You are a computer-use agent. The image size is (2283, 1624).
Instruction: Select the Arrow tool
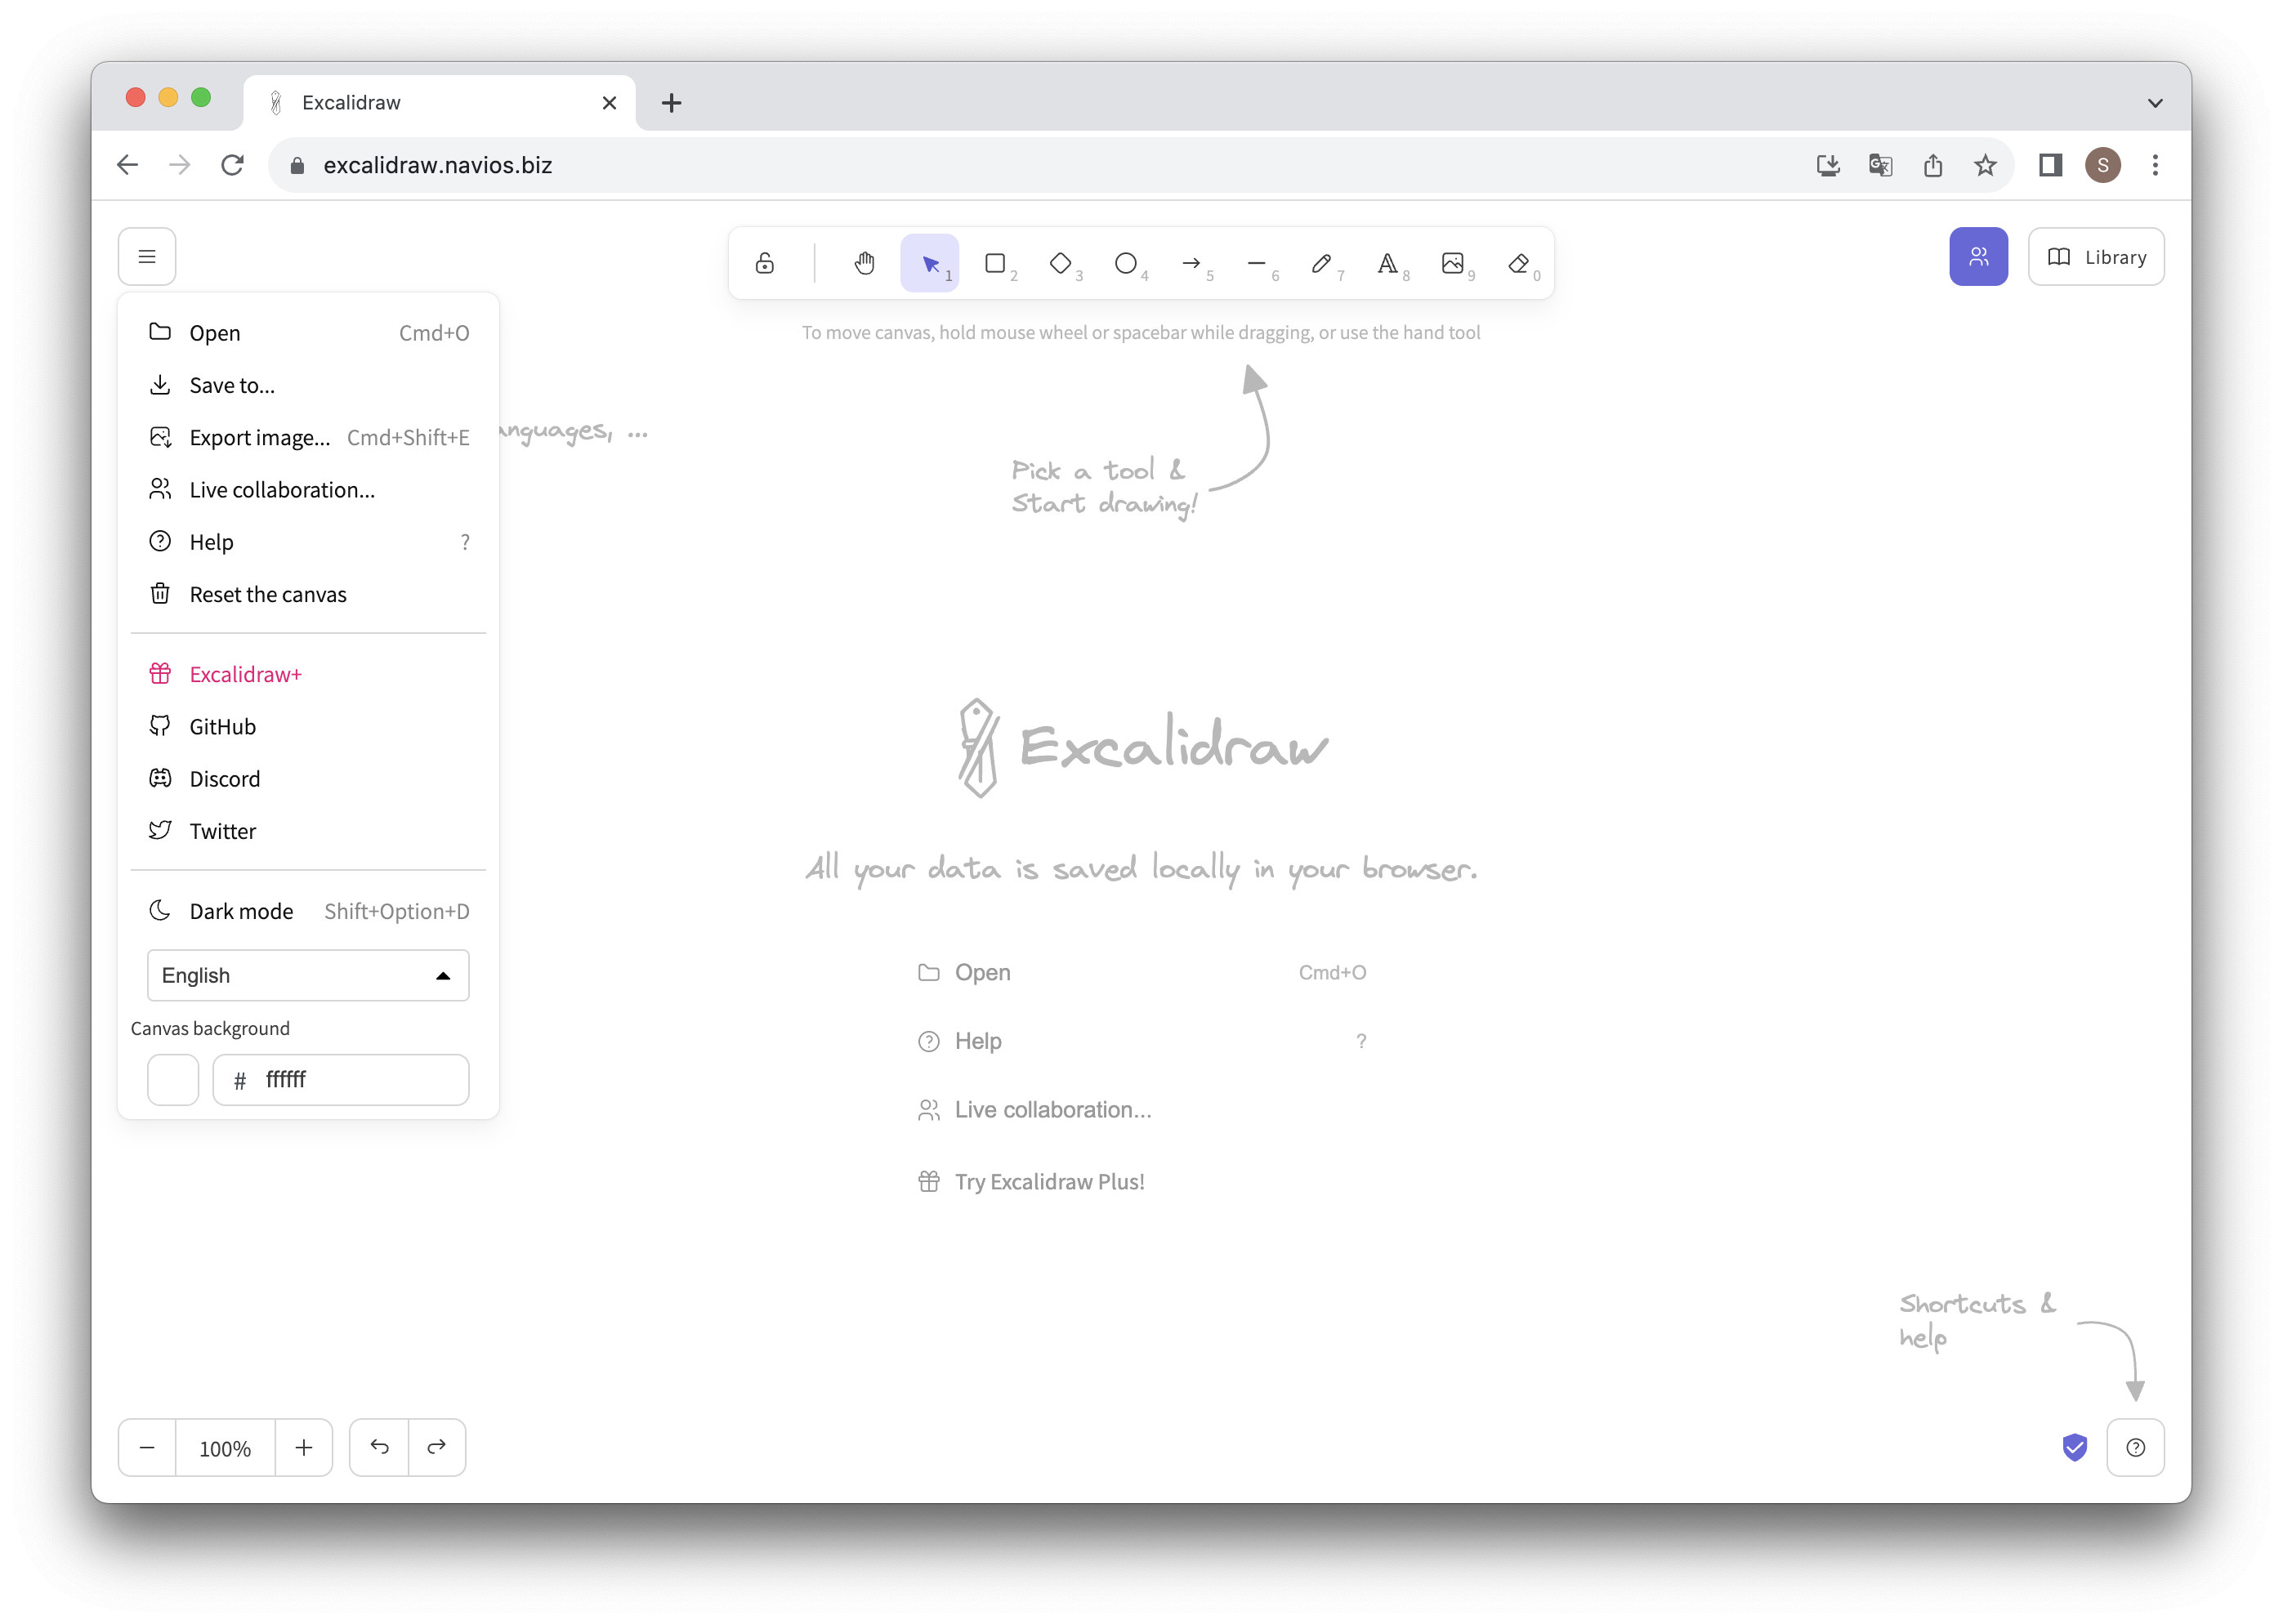[1191, 263]
